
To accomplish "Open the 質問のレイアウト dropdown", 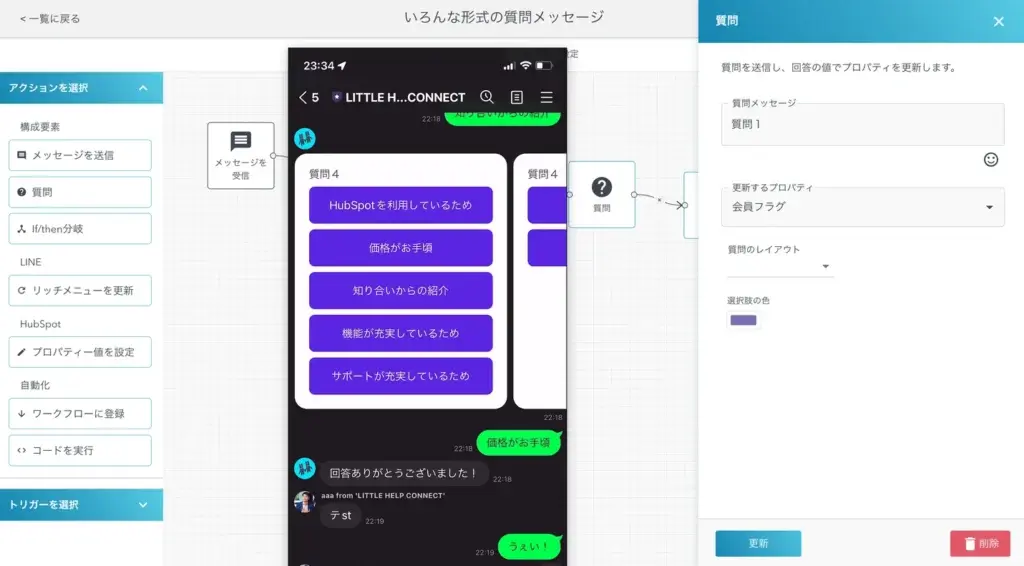I will pyautogui.click(x=780, y=266).
